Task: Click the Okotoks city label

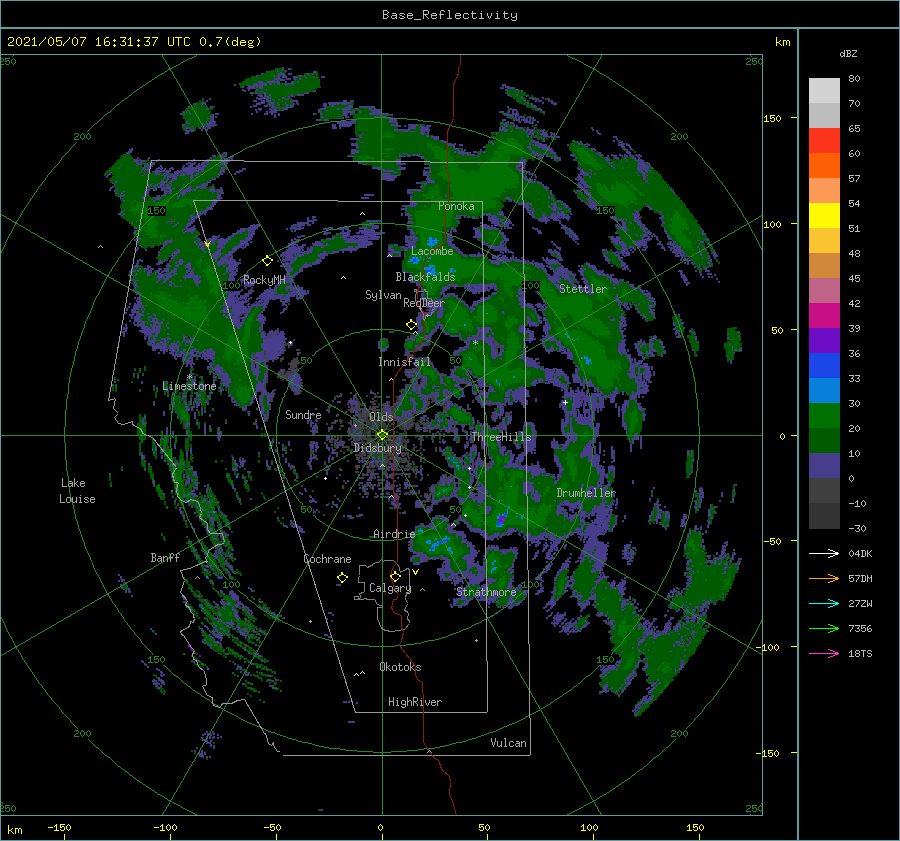Action: point(401,667)
